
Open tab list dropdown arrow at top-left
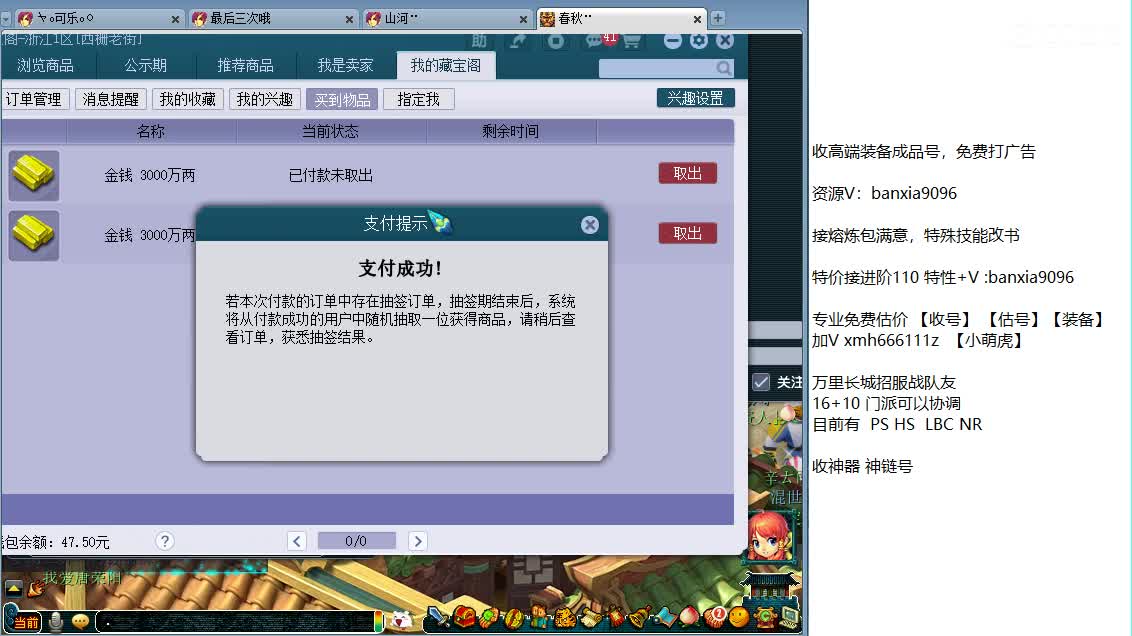pyautogui.click(x=5, y=18)
